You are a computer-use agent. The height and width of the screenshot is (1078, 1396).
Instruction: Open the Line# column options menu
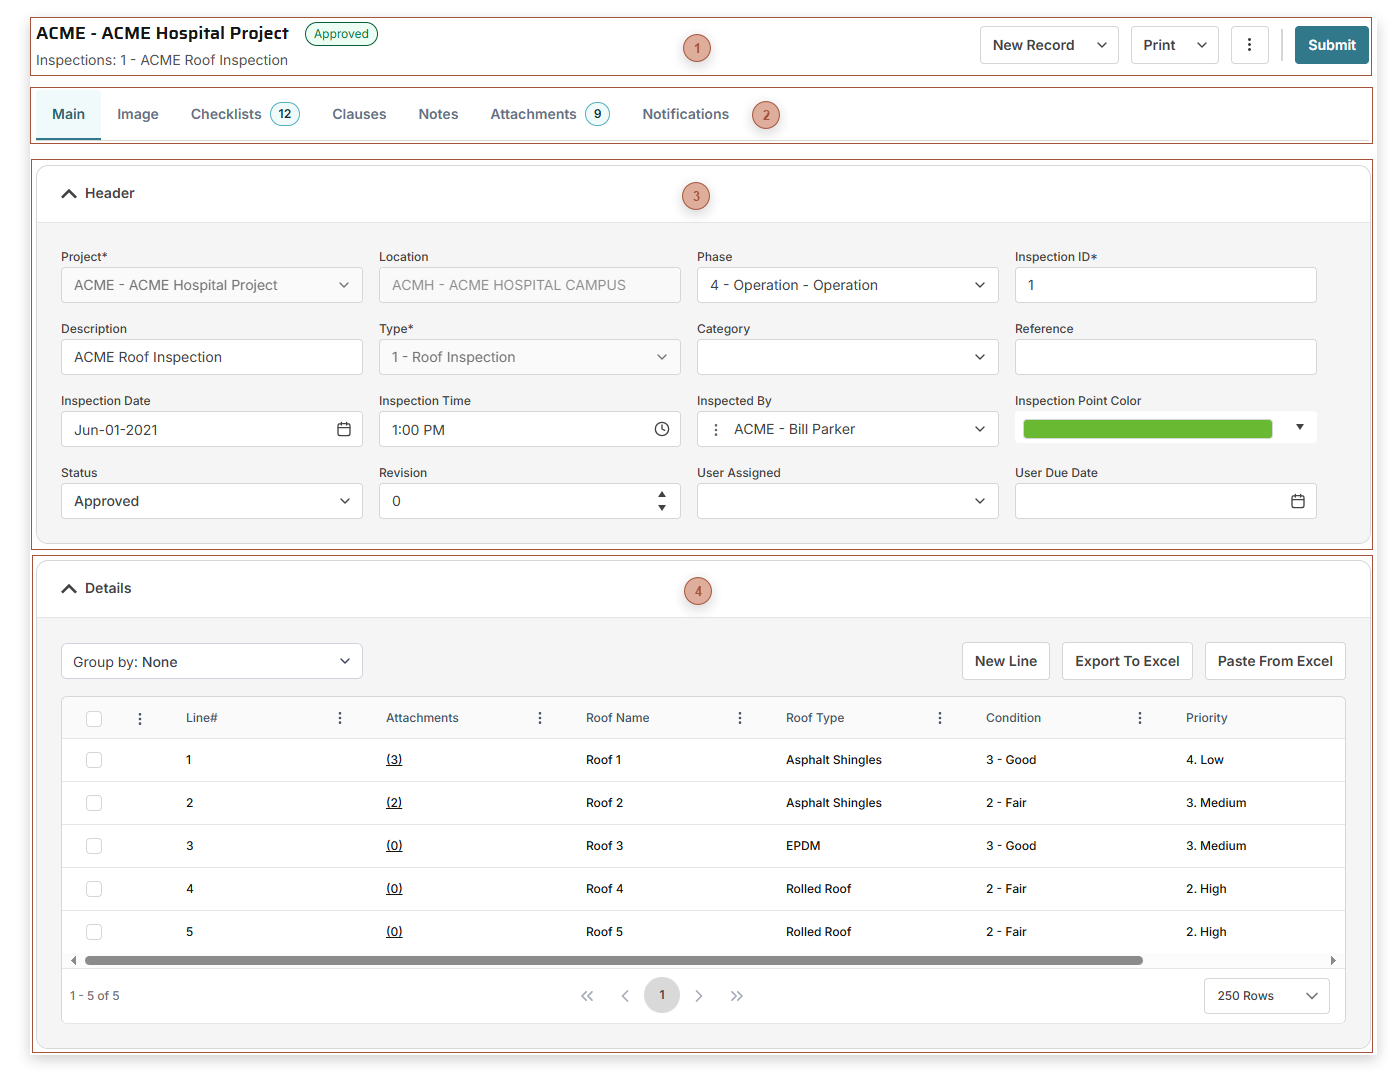340,718
